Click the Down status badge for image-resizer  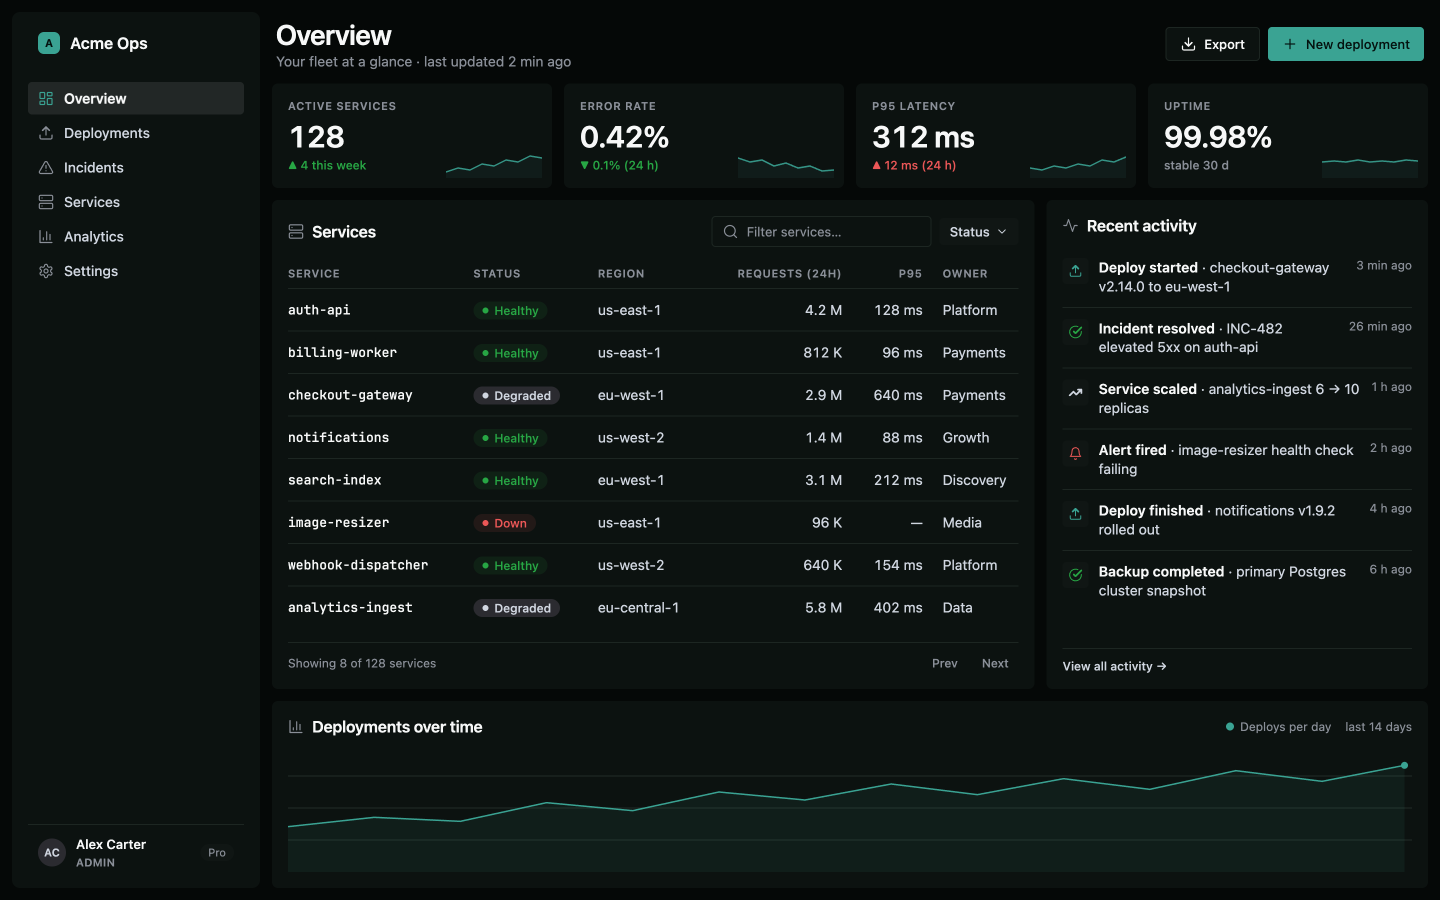(x=504, y=523)
